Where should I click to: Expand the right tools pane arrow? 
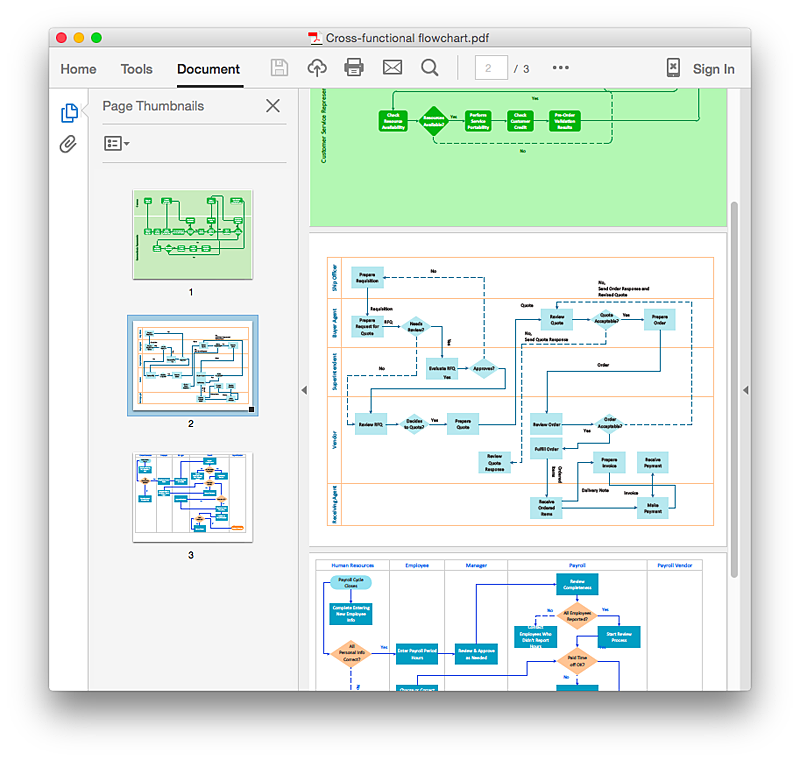(745, 390)
